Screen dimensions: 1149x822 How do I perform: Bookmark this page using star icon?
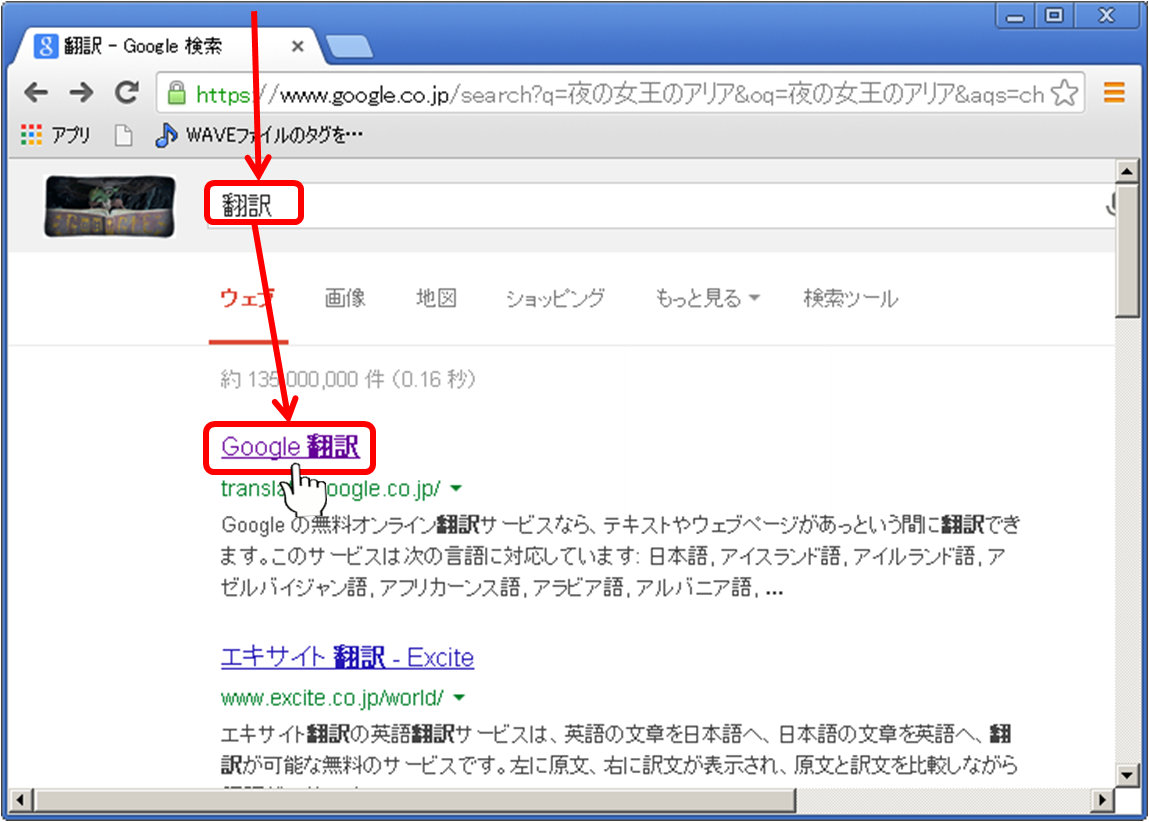1066,94
